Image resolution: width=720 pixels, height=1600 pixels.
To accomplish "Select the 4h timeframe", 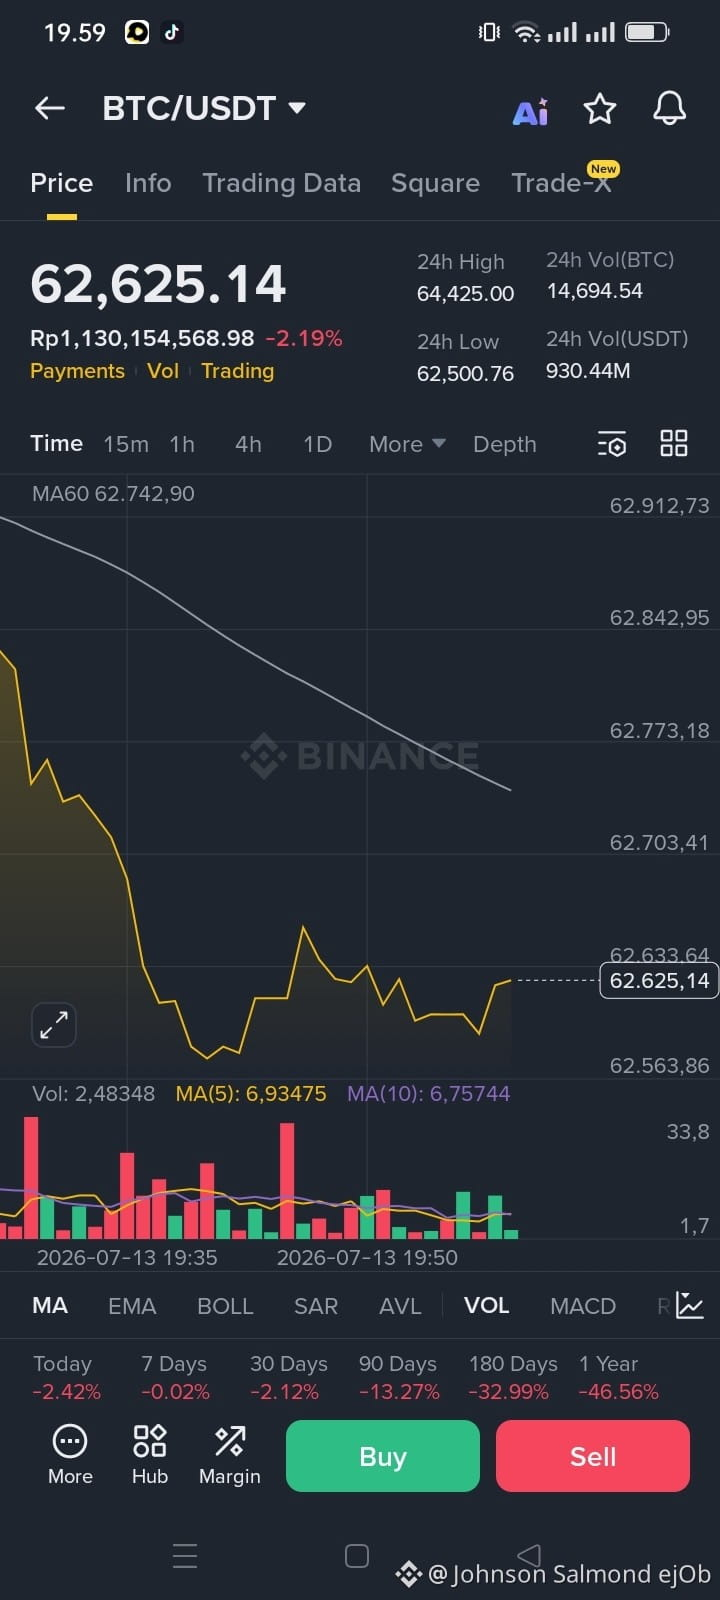I will coord(248,444).
